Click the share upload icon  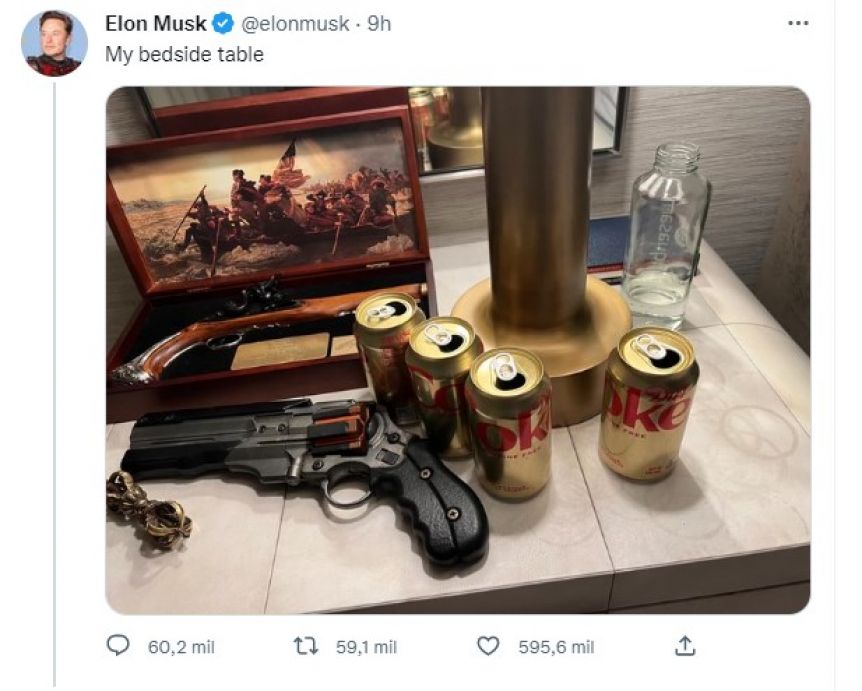[x=685, y=646]
